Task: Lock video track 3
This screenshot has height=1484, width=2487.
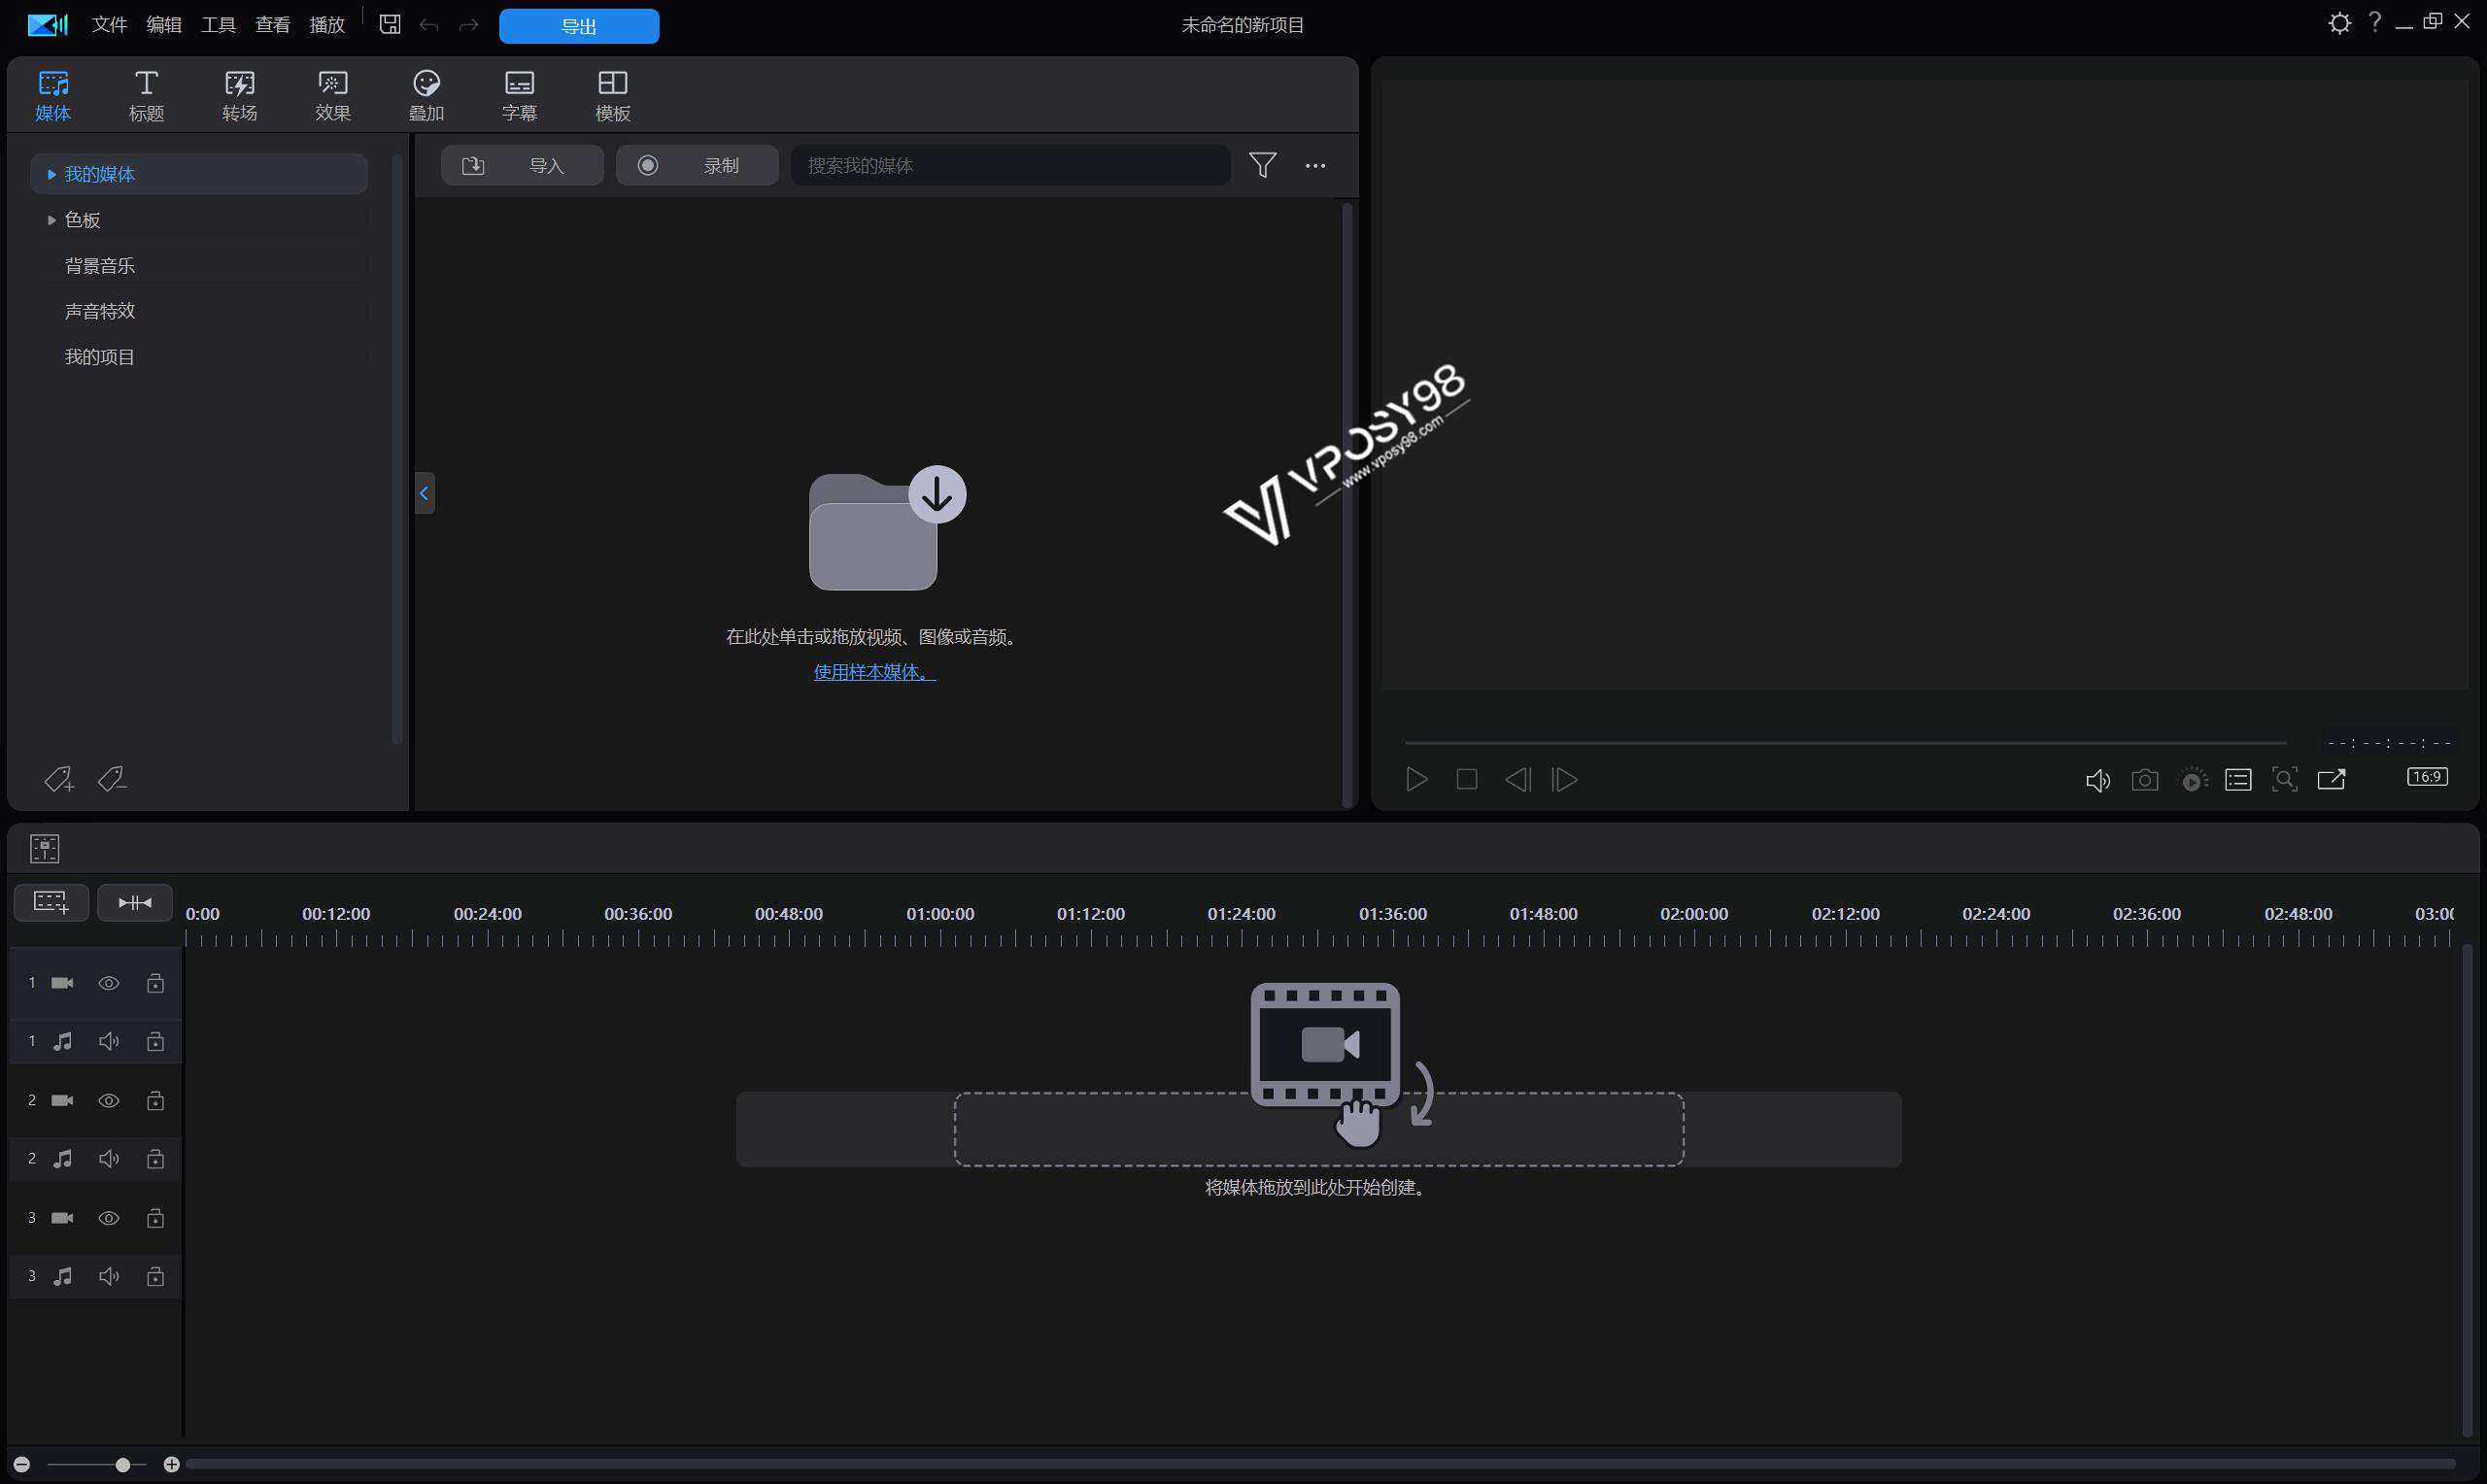Action: click(x=155, y=1217)
